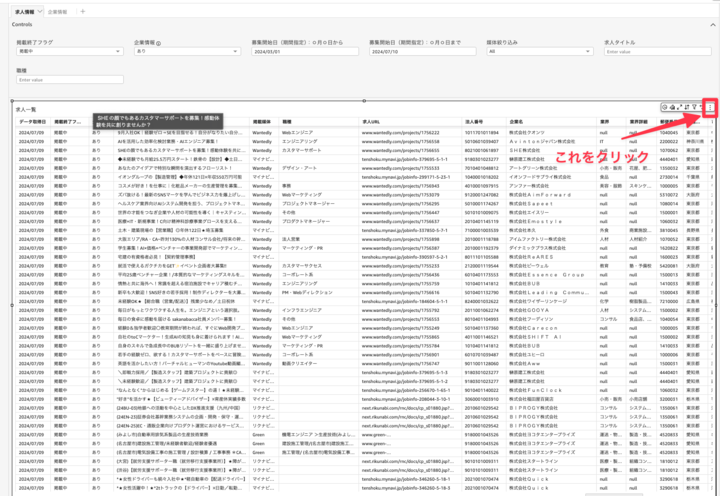720x496 pixels.
Task: Click the 動画クリエイター job type cell
Action: [x=299, y=364]
